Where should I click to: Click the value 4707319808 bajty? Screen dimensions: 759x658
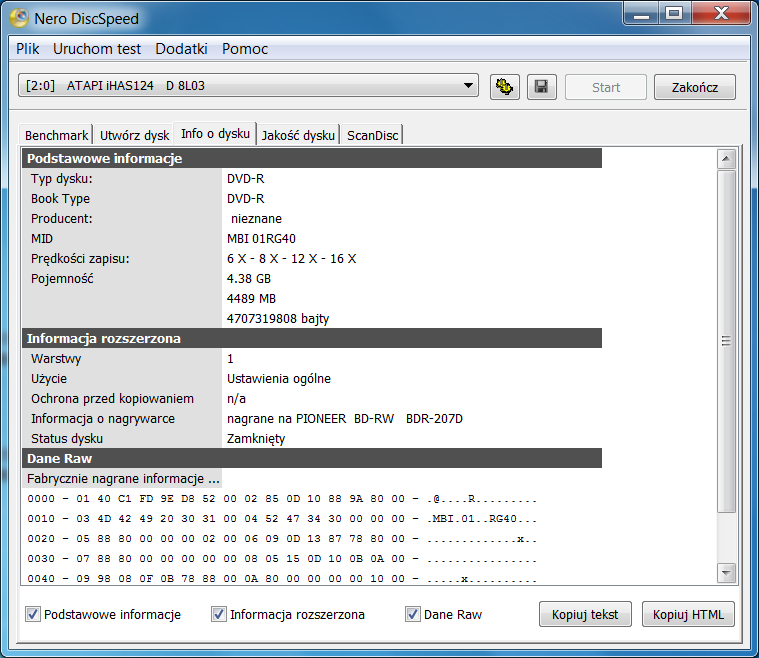[x=278, y=319]
